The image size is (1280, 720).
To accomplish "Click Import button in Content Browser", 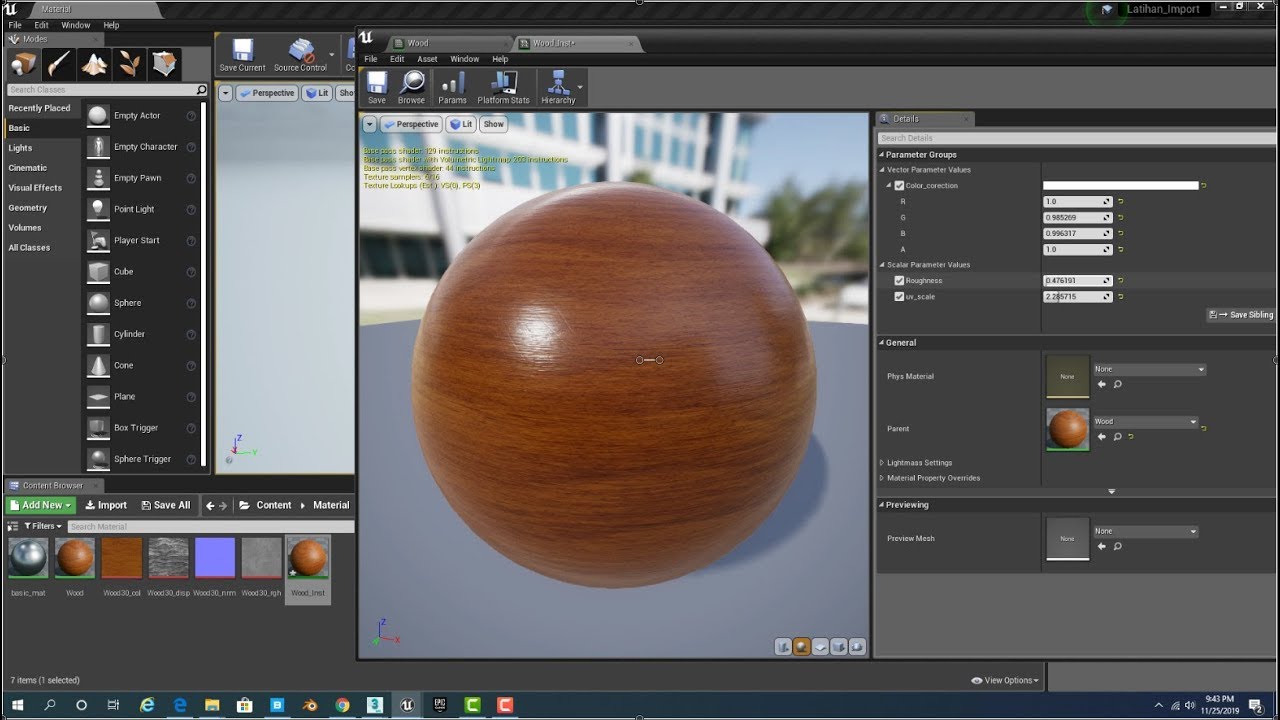I will pos(106,506).
